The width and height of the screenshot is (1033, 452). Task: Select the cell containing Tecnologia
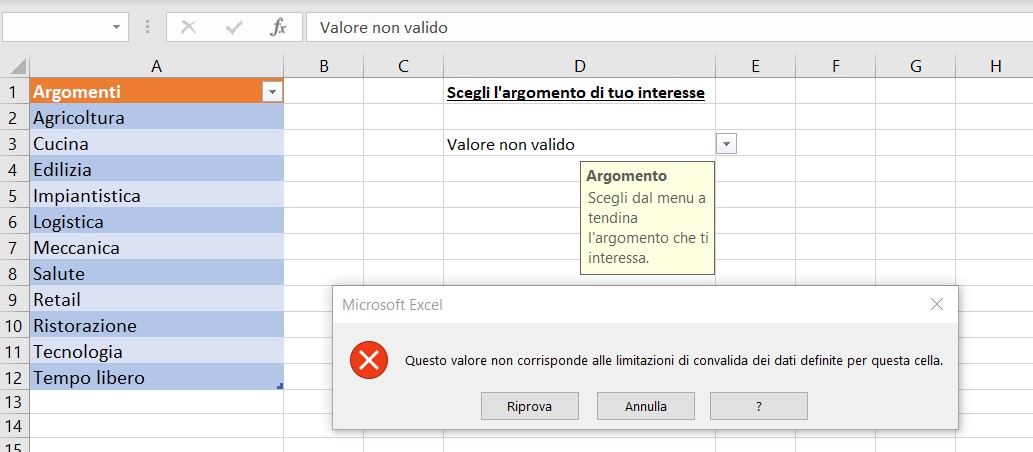point(157,352)
